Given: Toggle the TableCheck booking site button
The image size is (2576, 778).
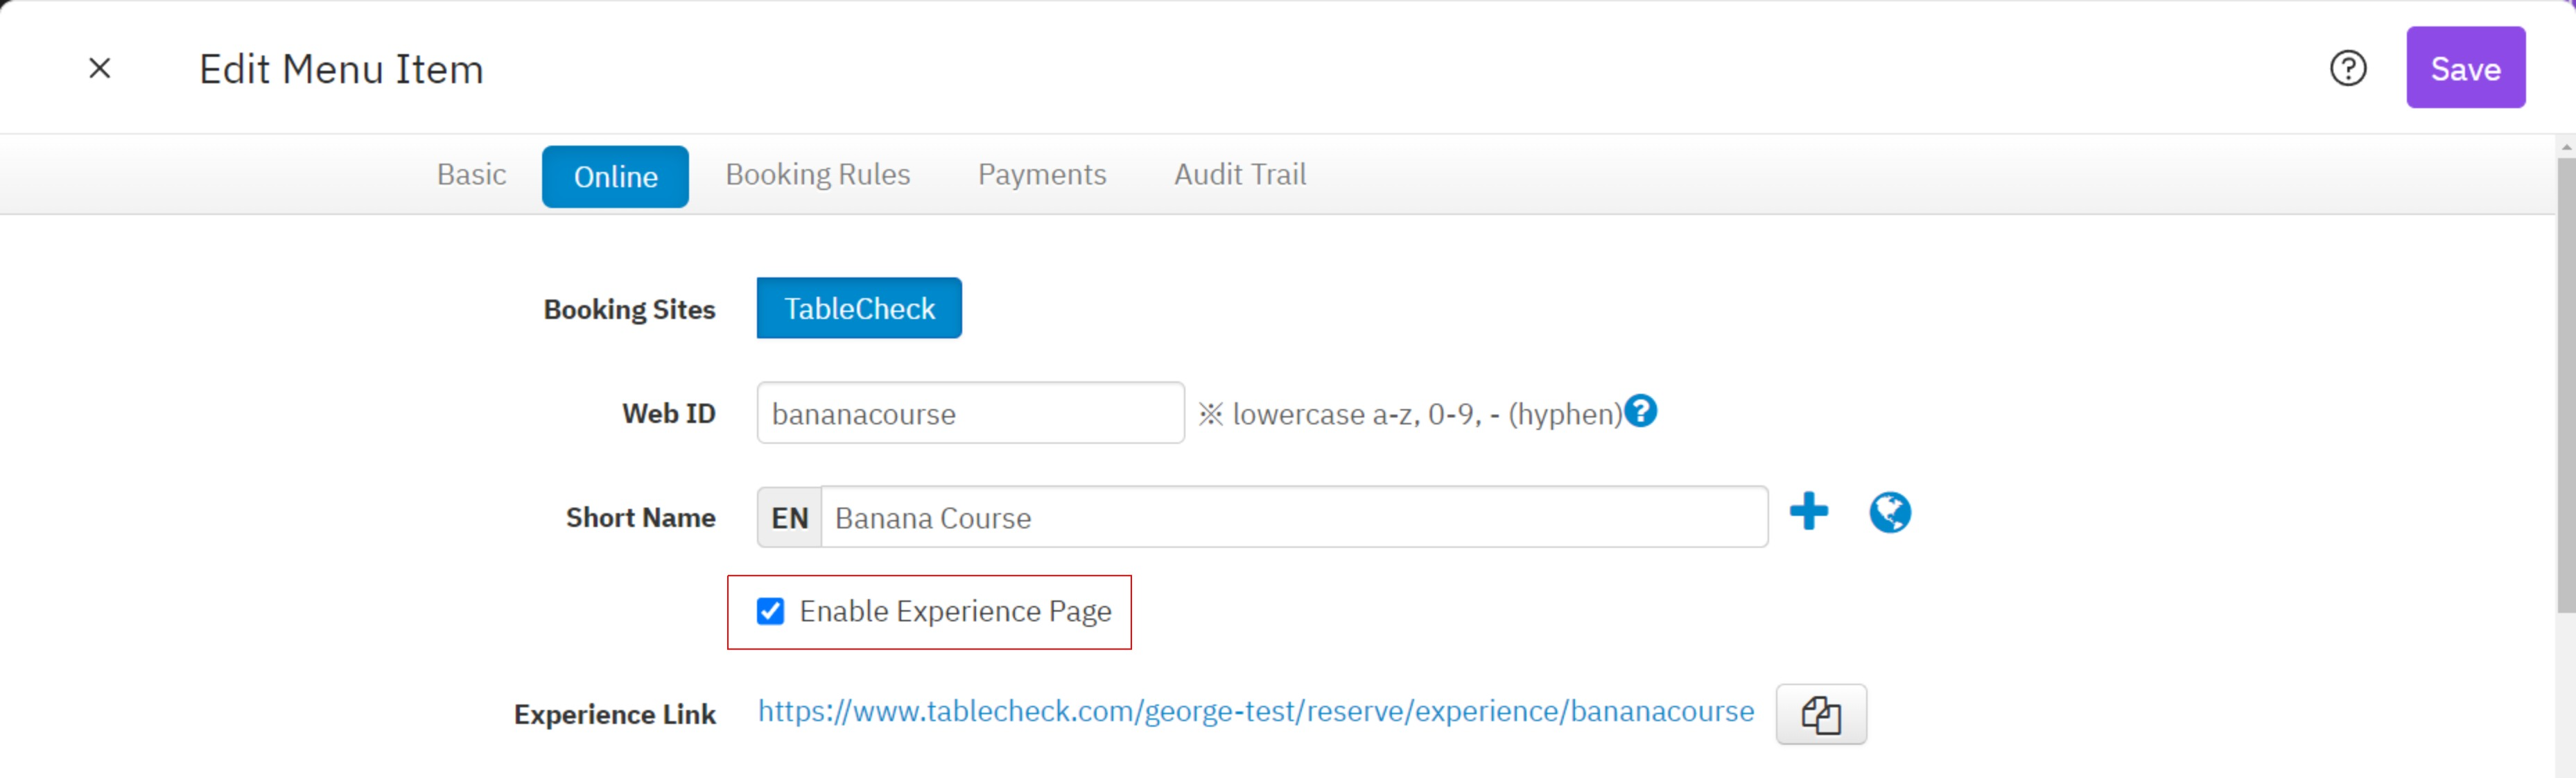Looking at the screenshot, I should [x=859, y=308].
